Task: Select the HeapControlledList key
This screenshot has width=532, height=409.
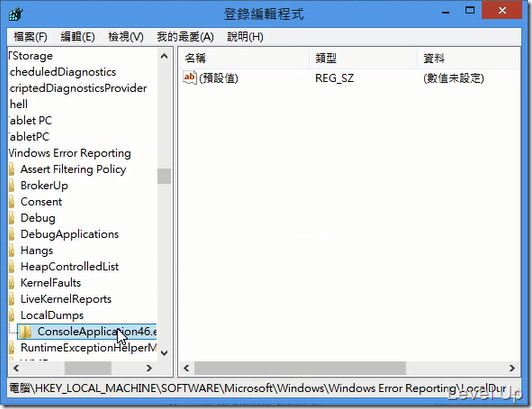Action: (70, 266)
